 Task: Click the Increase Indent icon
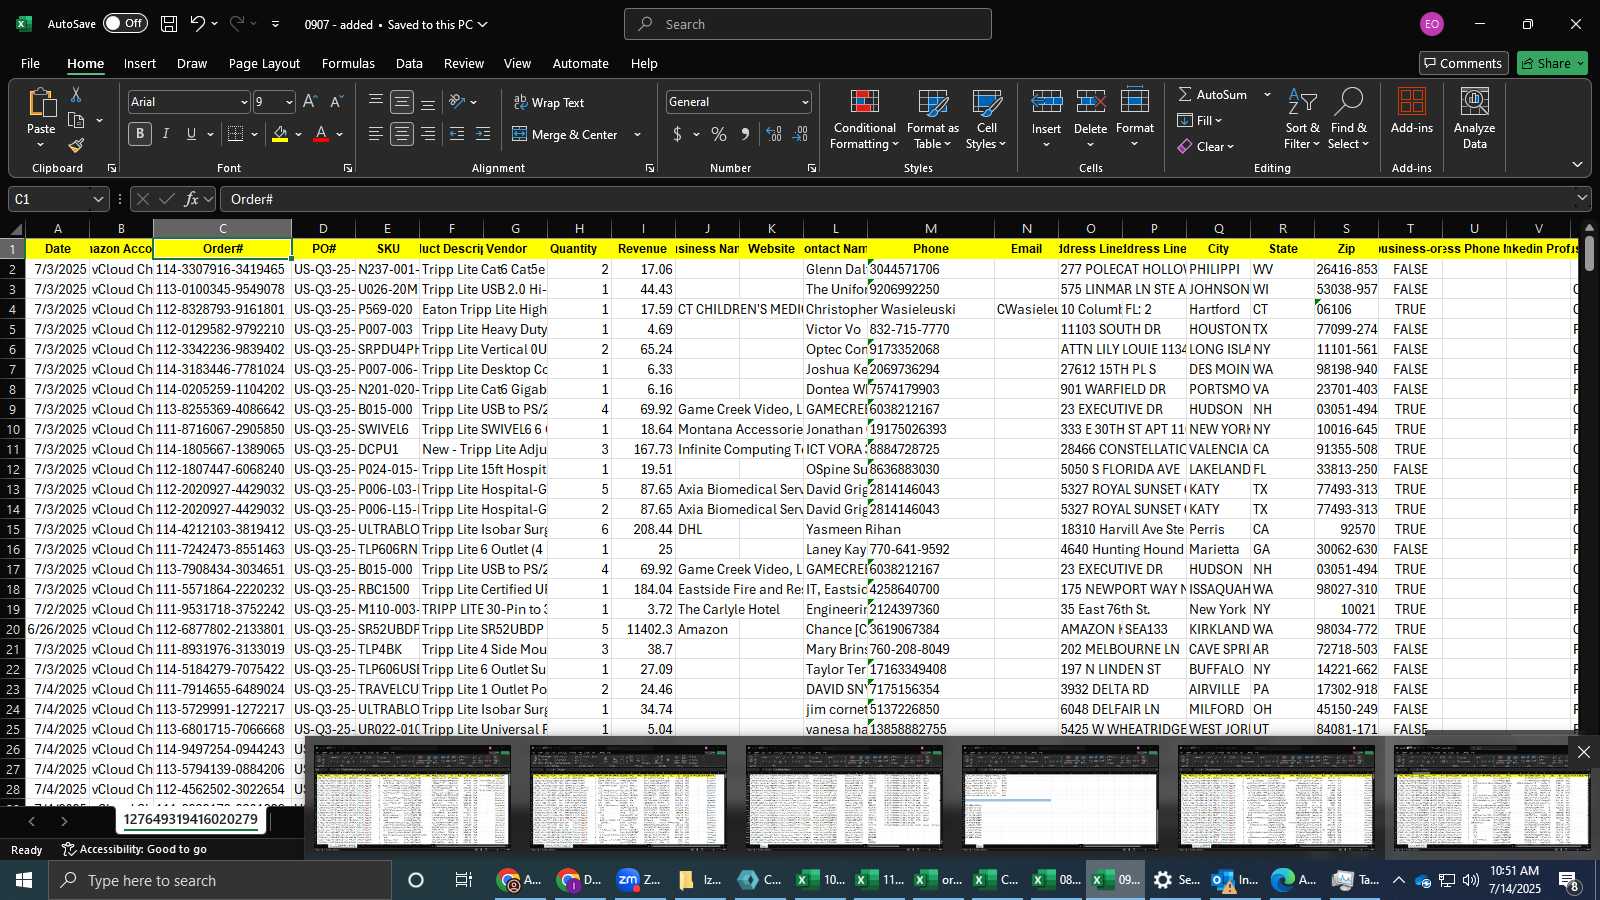(x=483, y=134)
